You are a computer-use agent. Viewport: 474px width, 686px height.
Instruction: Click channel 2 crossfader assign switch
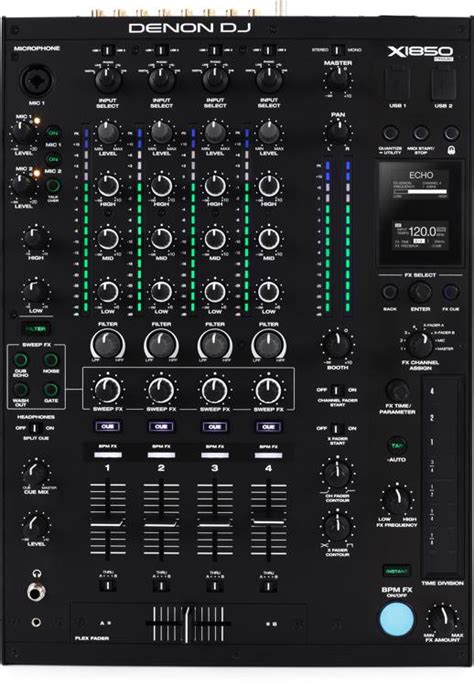tap(161, 585)
